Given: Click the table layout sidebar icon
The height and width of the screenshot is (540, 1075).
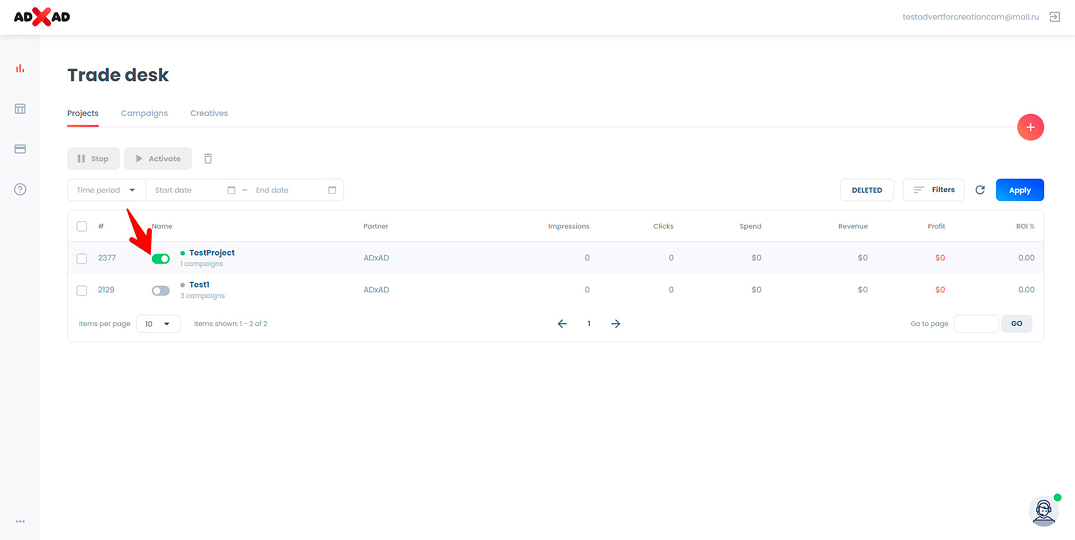Looking at the screenshot, I should pos(20,109).
